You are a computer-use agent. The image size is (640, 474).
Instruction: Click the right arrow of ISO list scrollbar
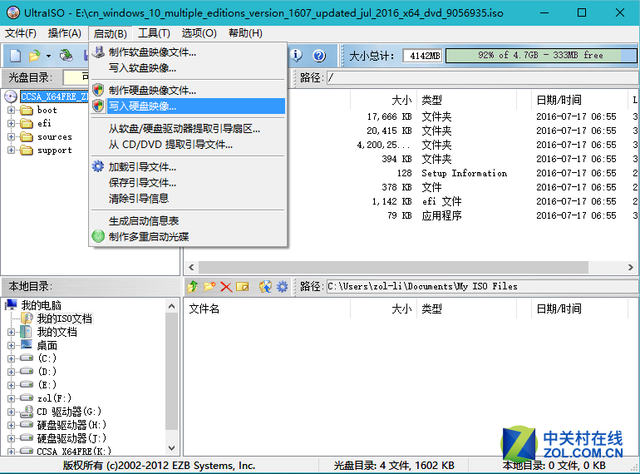(631, 267)
